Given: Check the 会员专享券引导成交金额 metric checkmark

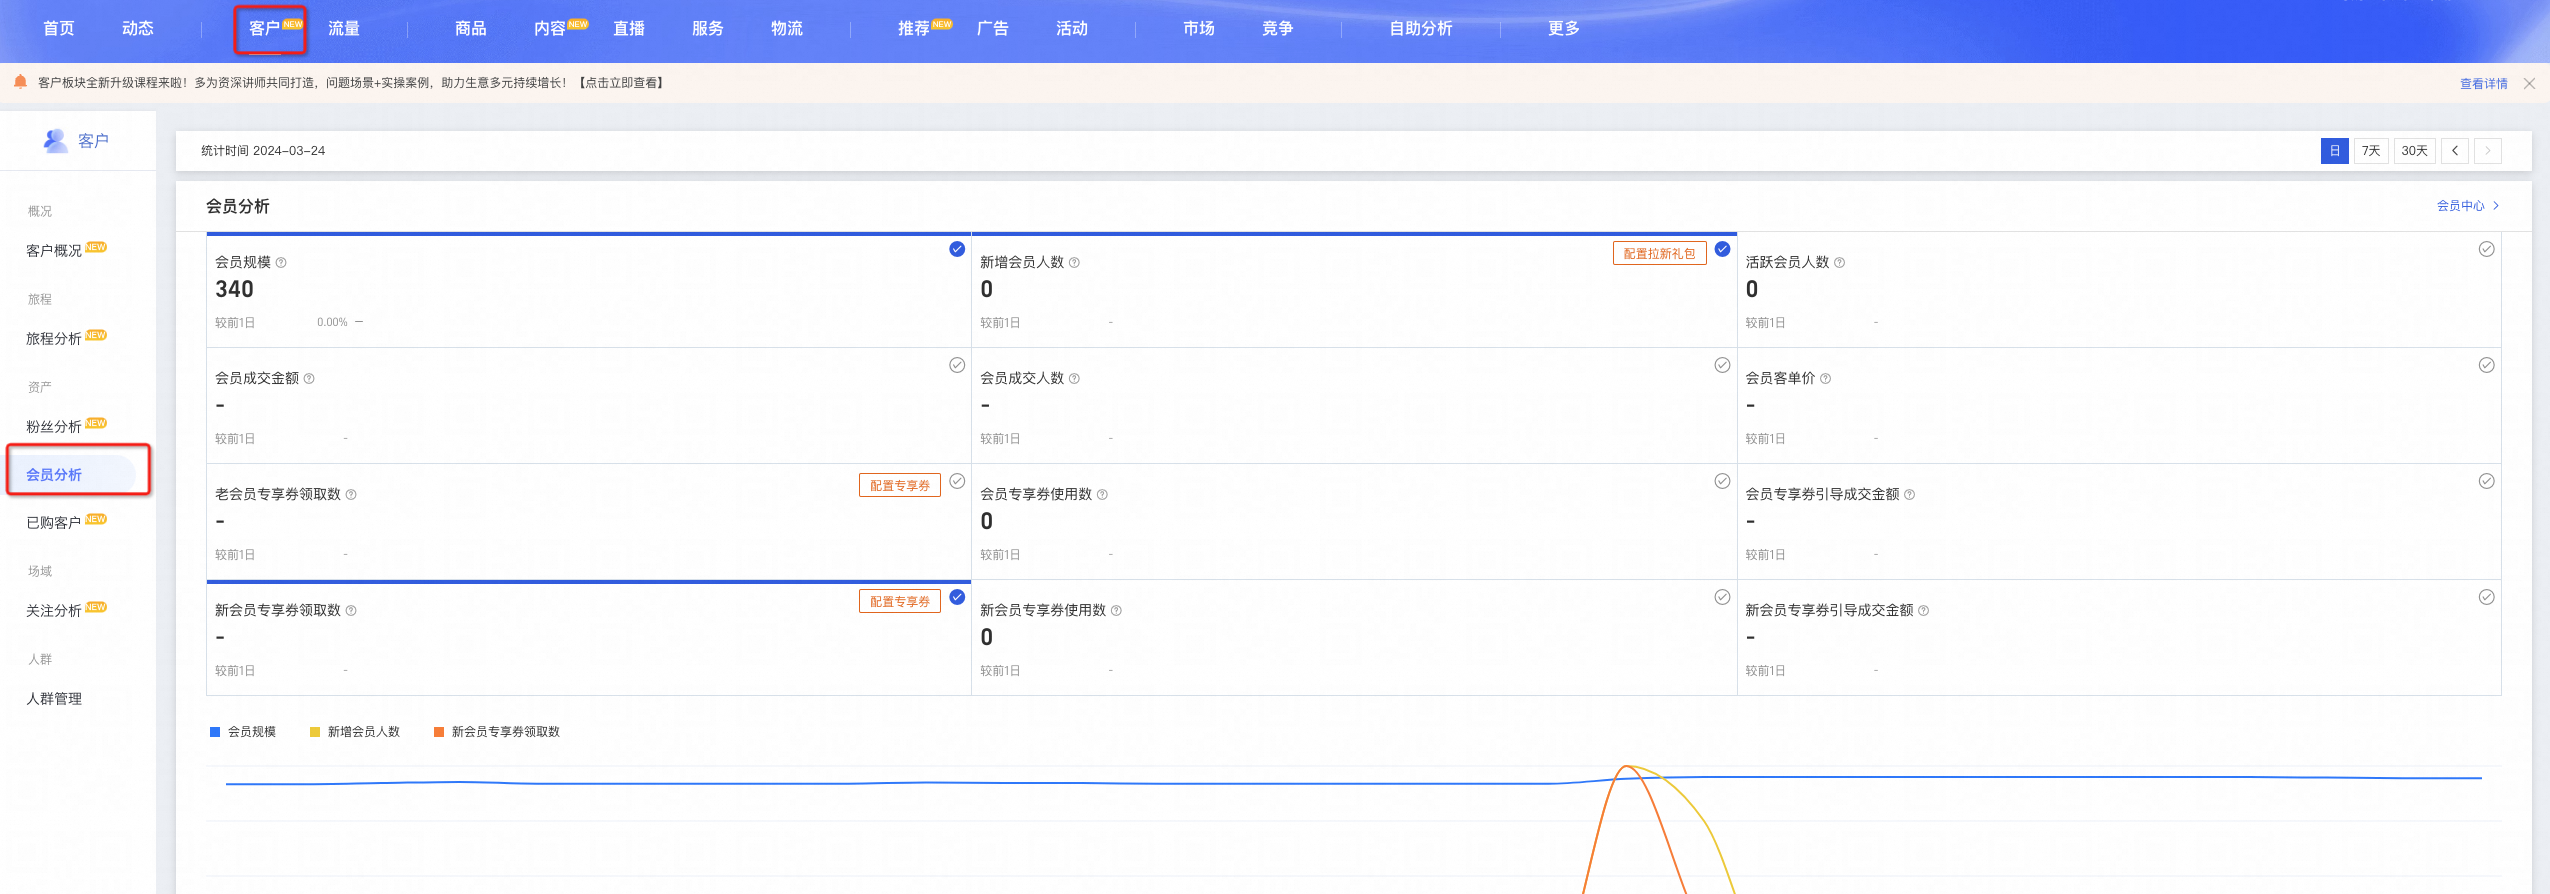Looking at the screenshot, I should point(2486,481).
